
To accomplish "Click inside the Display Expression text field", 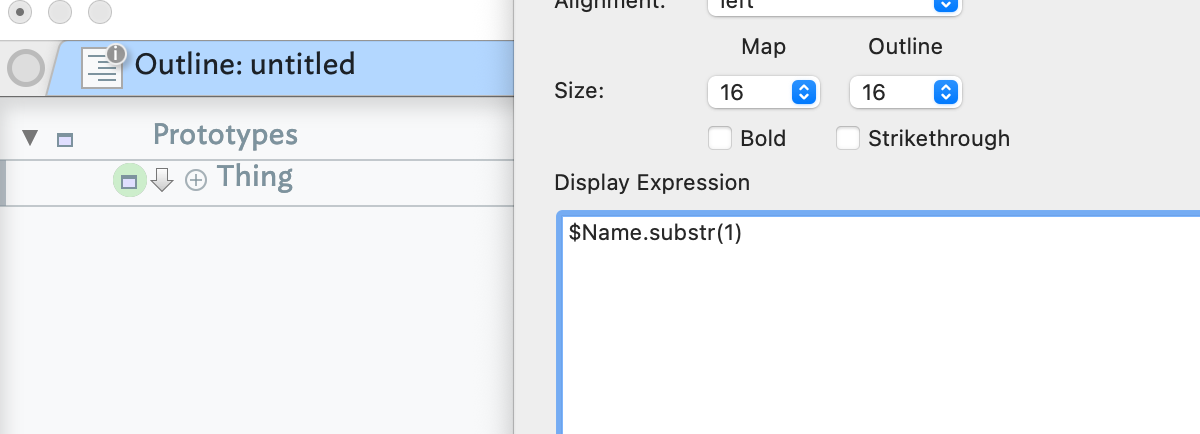I will tap(880, 320).
